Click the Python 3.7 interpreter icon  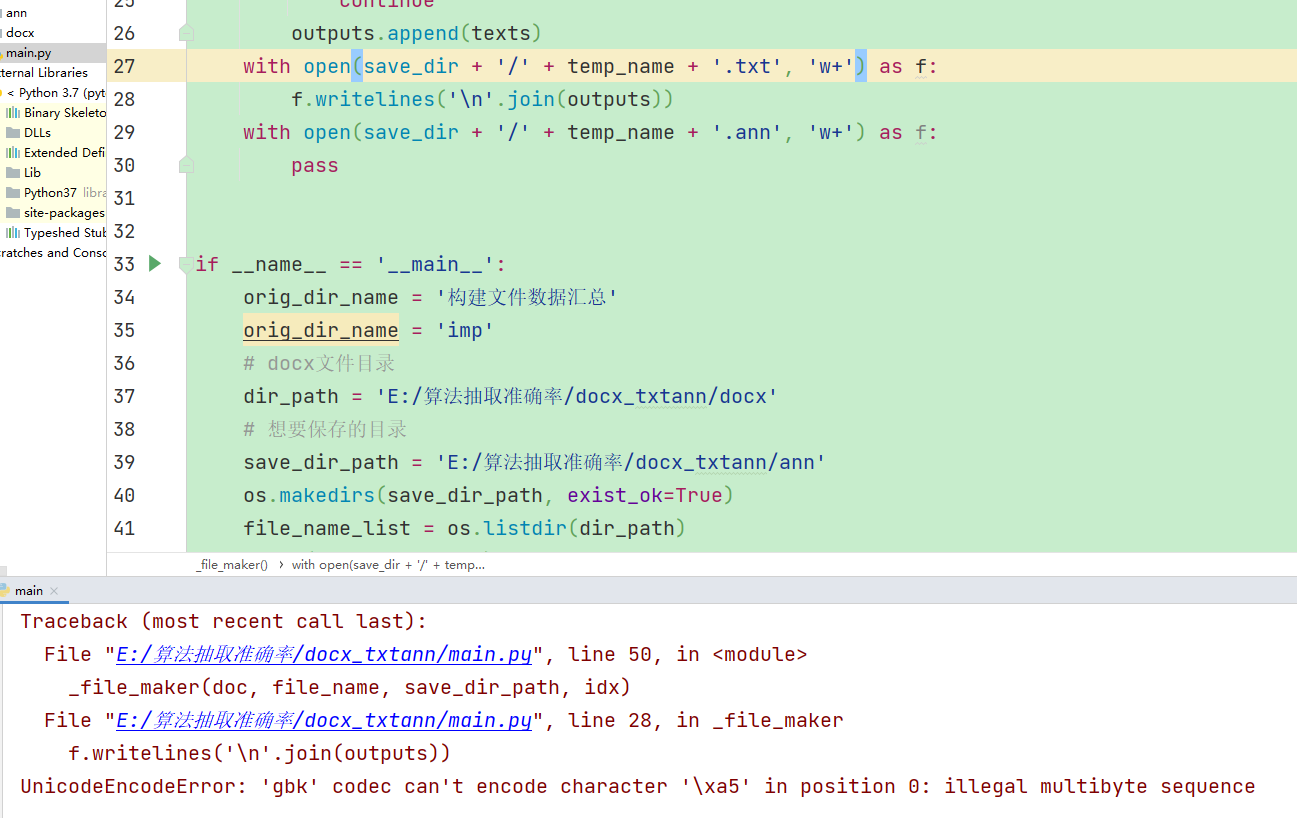[4, 92]
